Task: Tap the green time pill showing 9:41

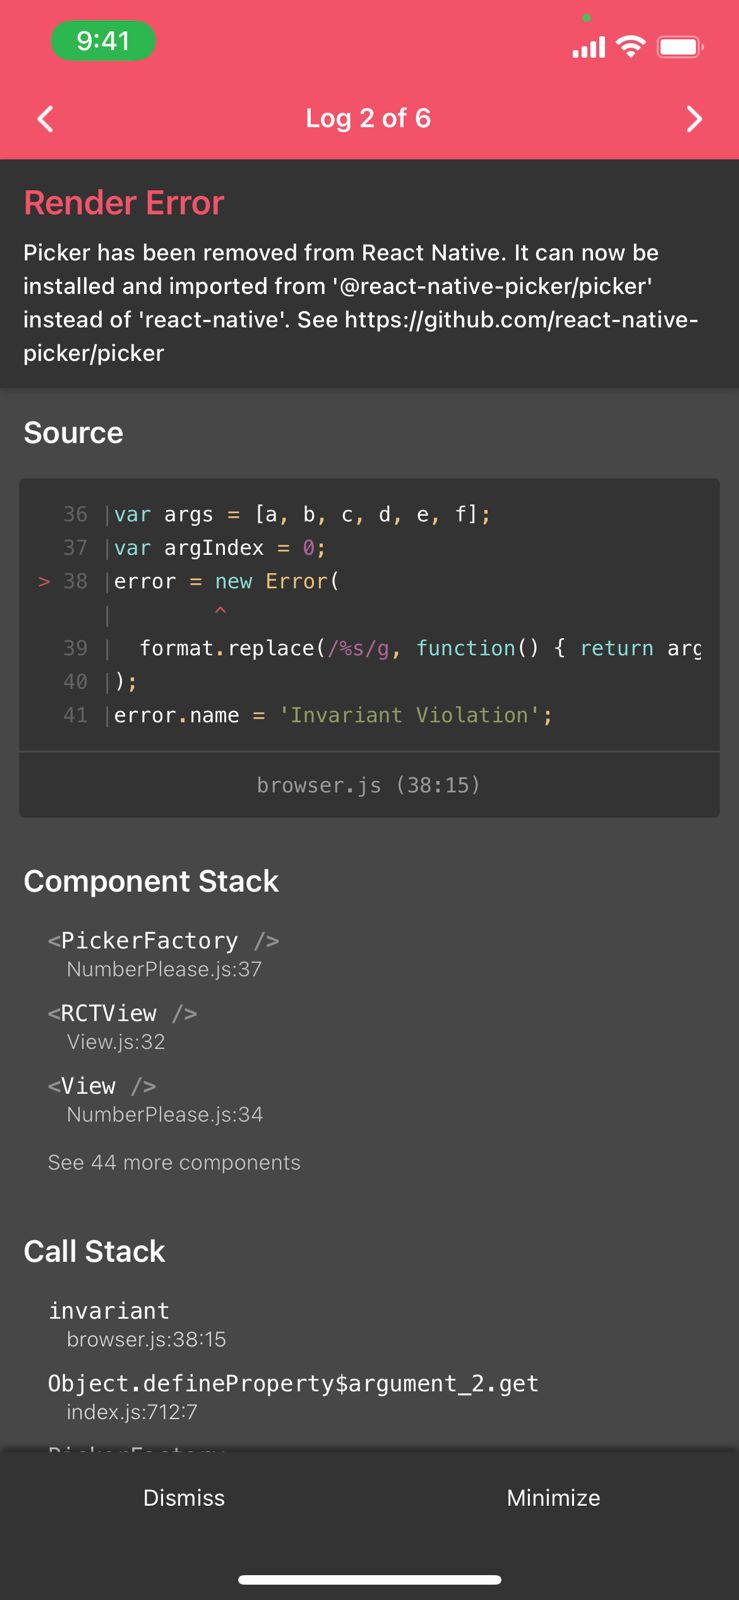Action: [x=103, y=41]
